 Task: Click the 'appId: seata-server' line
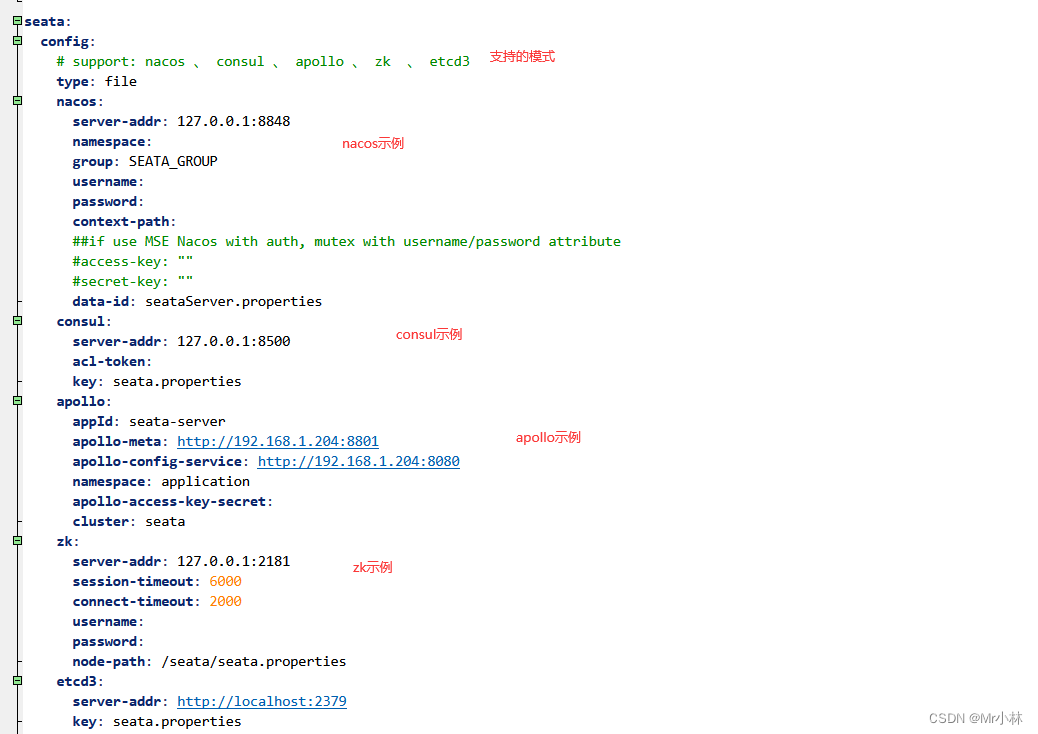[149, 422]
